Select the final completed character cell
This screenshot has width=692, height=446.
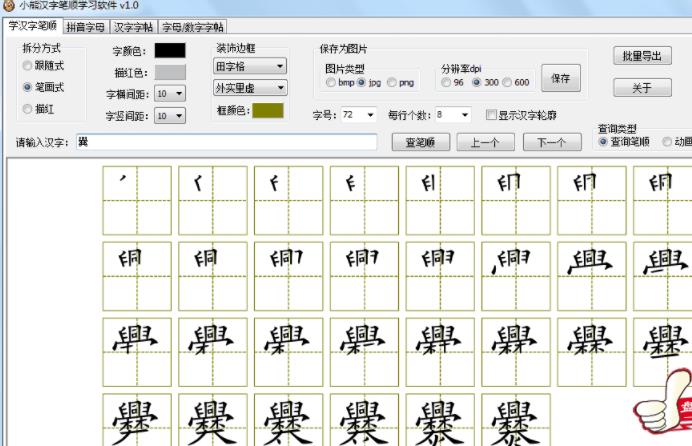(x=516, y=420)
